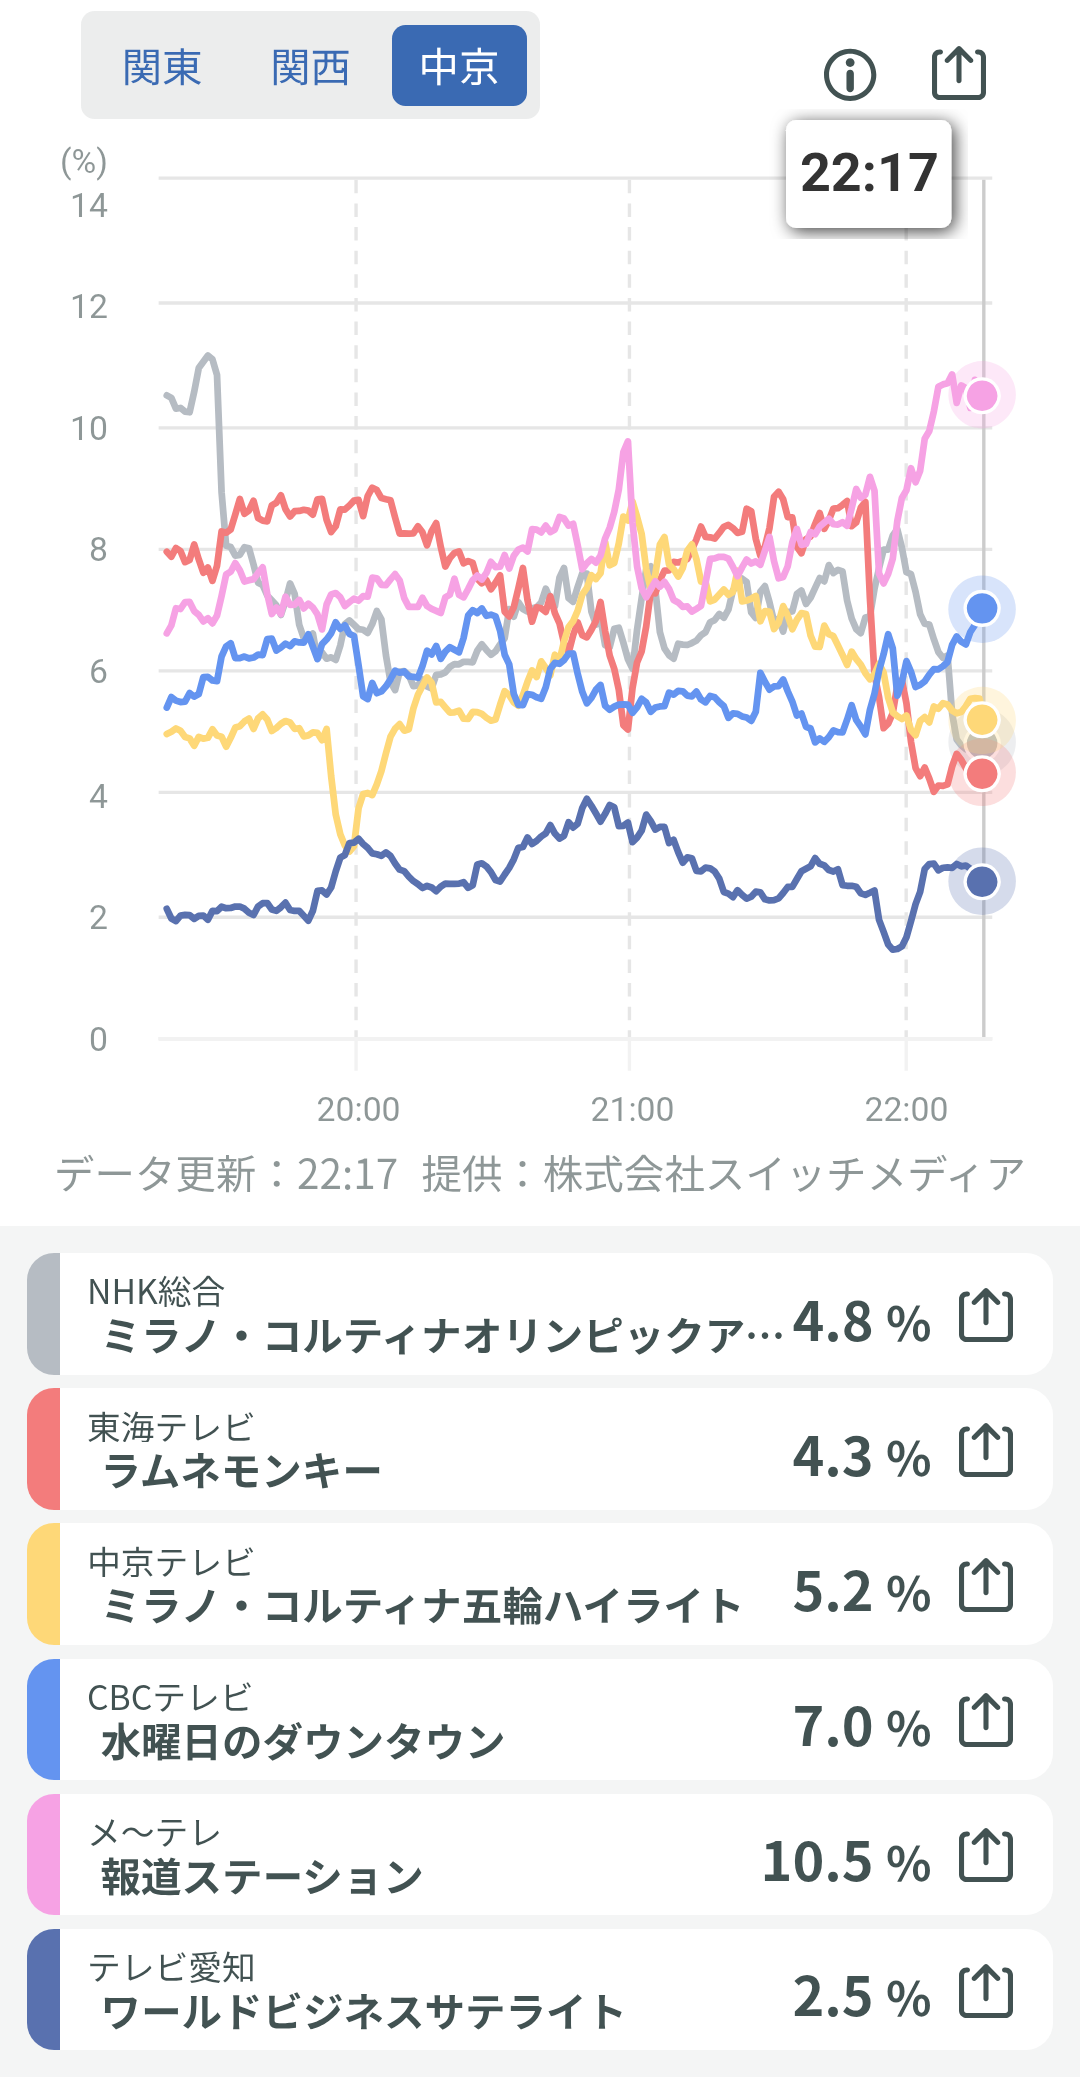Image resolution: width=1080 pixels, height=2083 pixels.
Task: Click the red 東海テレビ chart data point
Action: [x=982, y=774]
